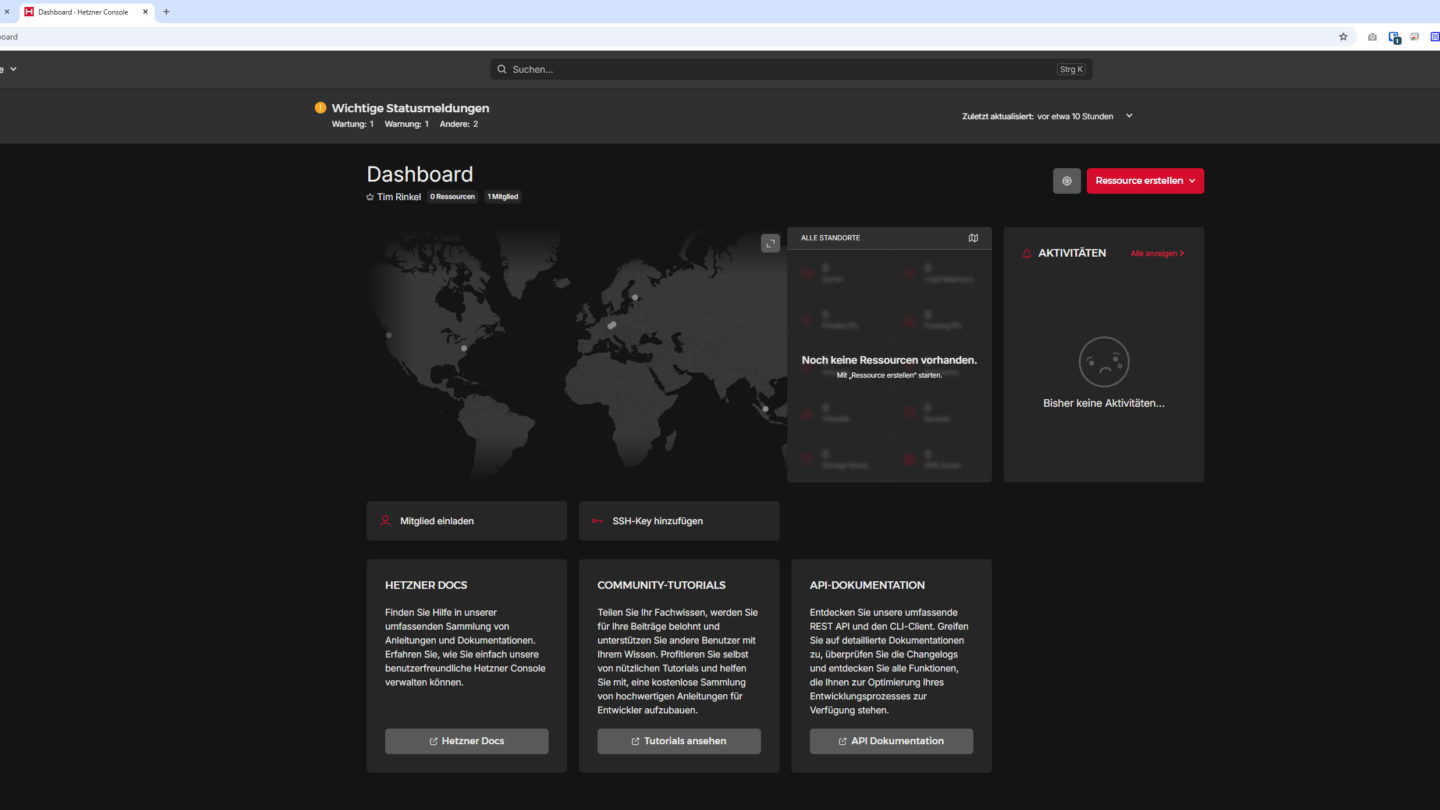Click the key icon on SSH-Key hinzufügen

pos(597,521)
